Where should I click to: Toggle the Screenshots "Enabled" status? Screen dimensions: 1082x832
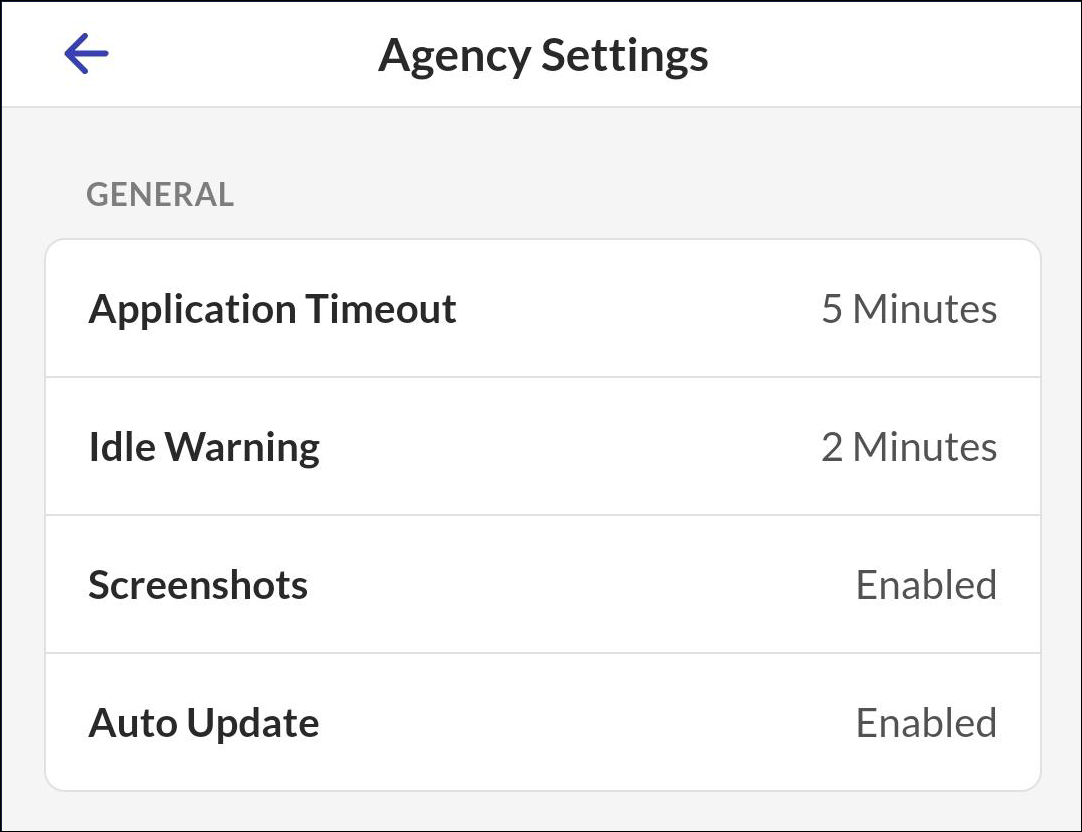pyautogui.click(x=926, y=585)
